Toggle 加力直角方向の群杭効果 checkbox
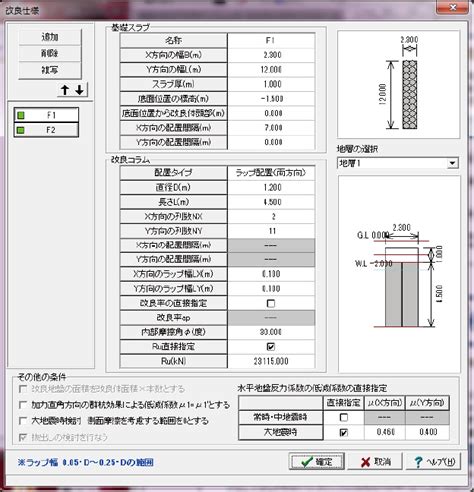 click(x=23, y=405)
